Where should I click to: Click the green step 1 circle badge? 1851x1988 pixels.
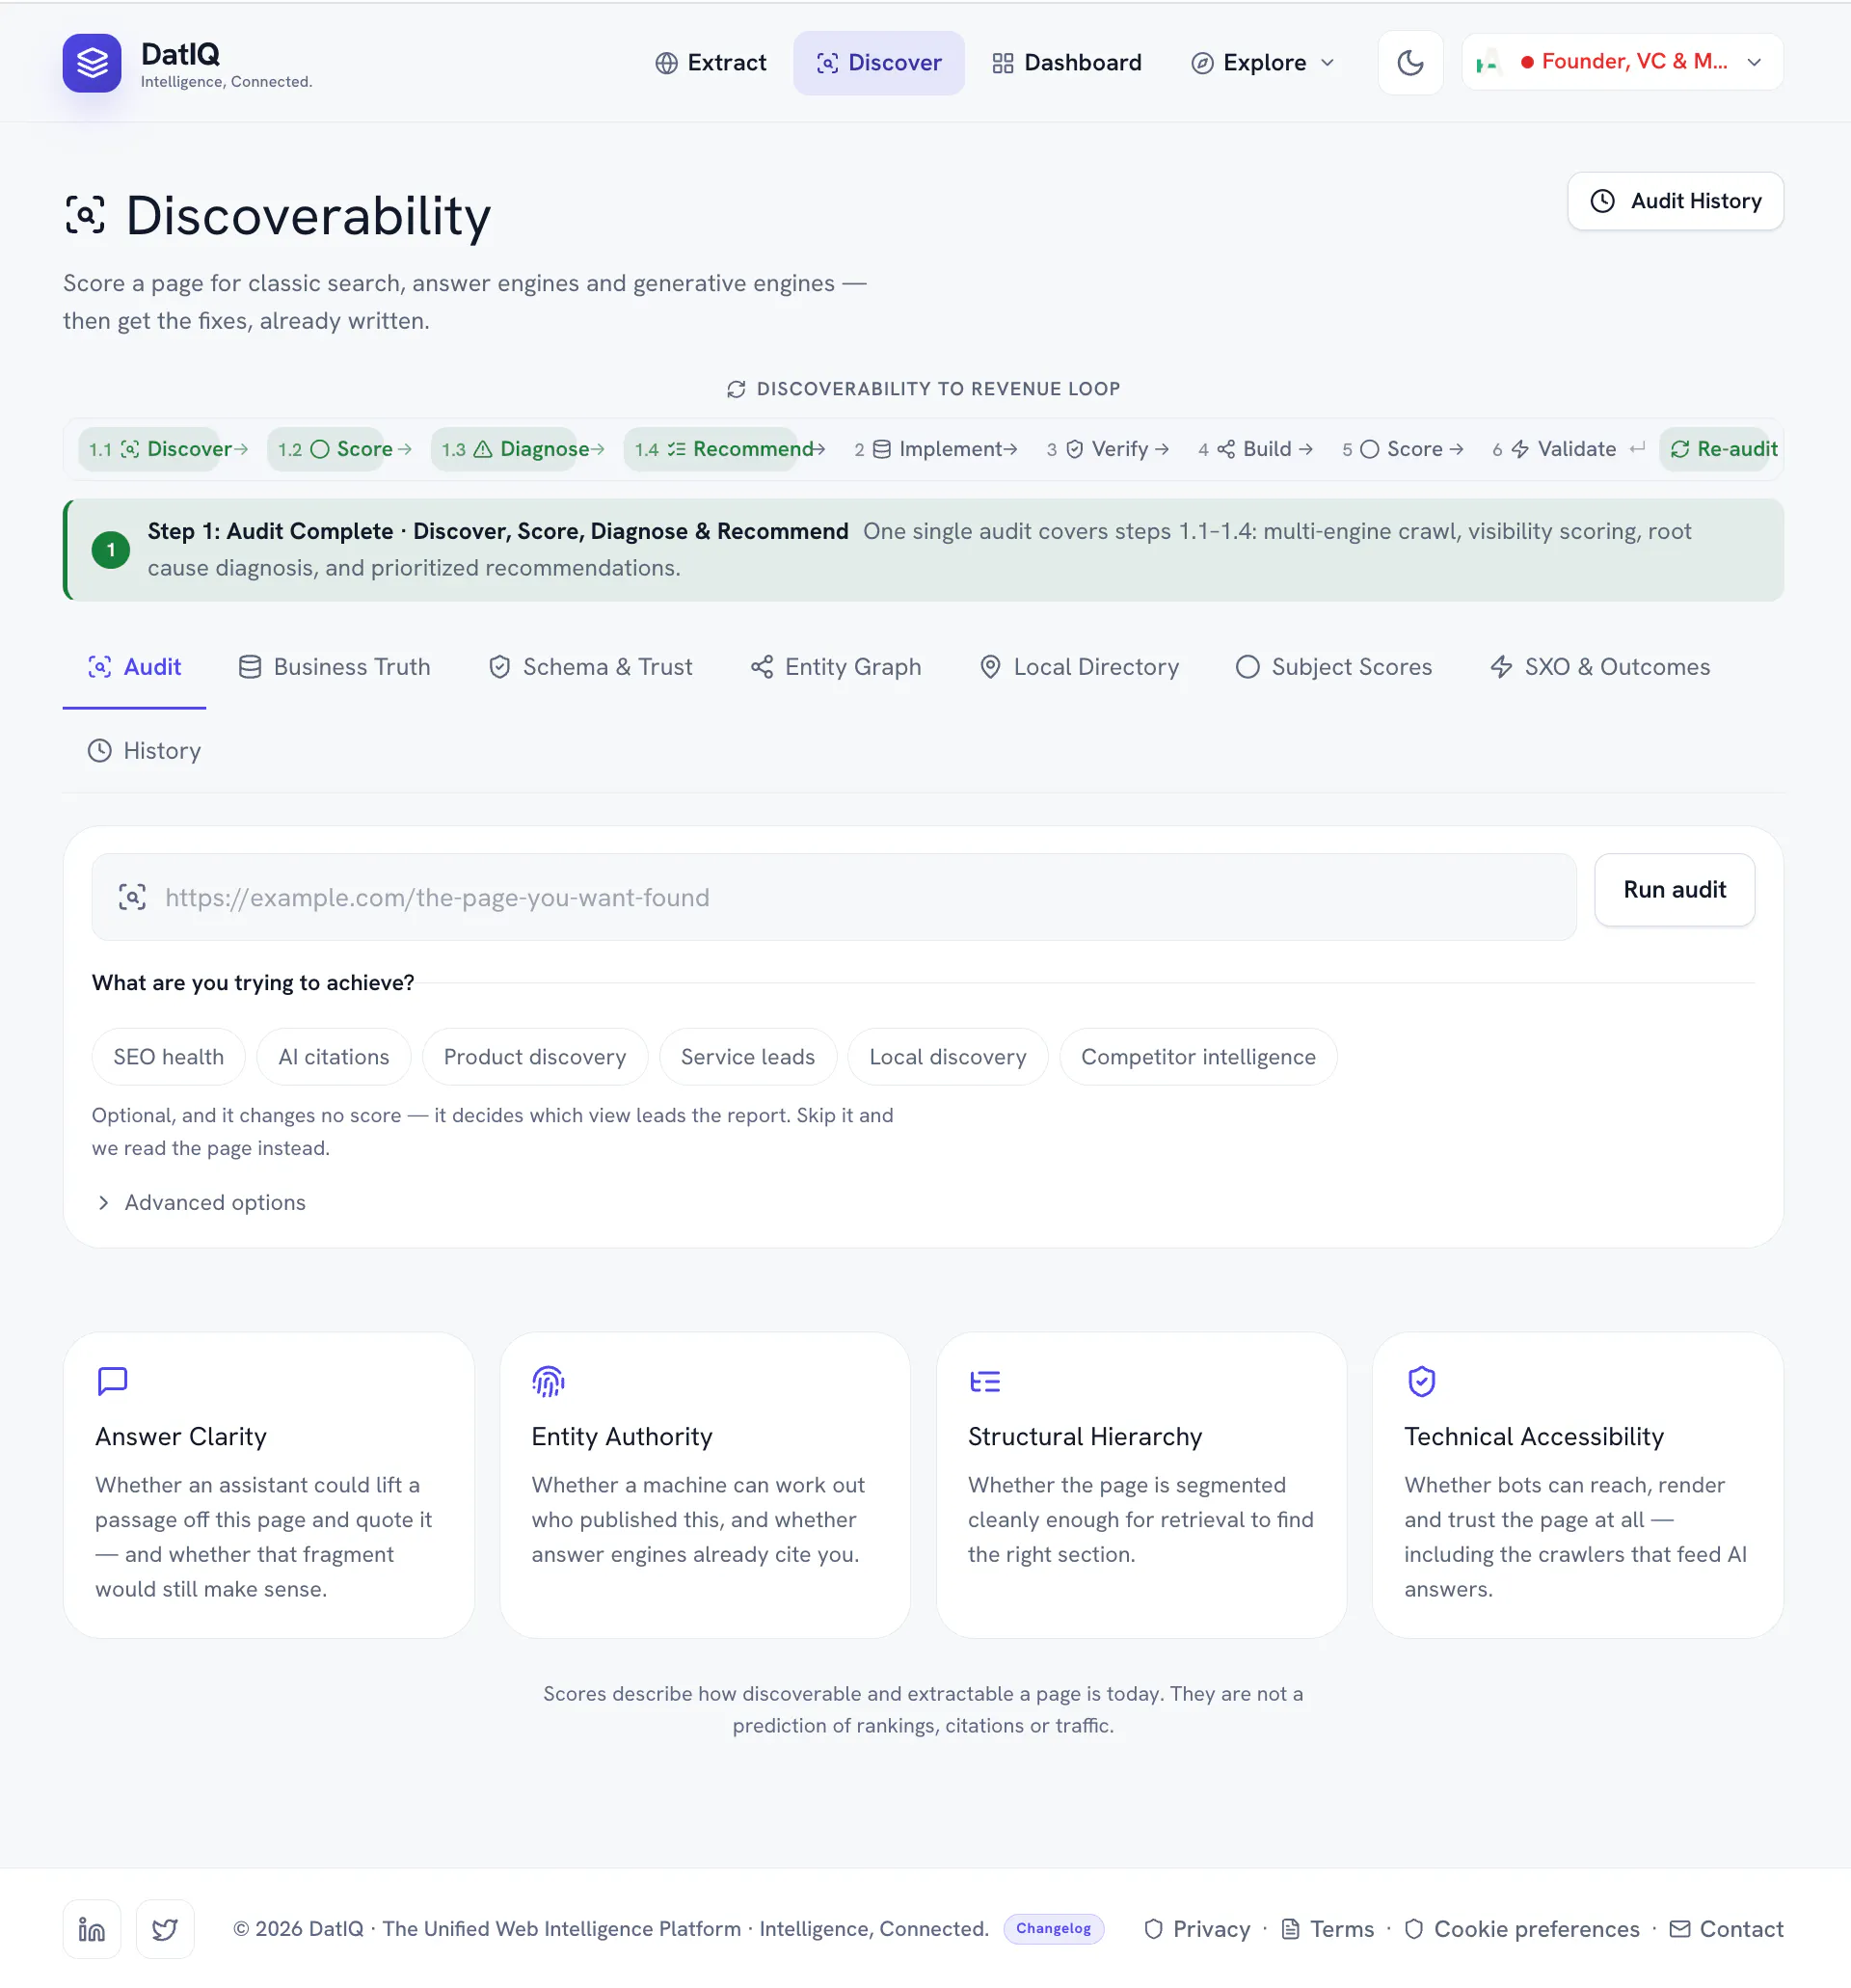click(111, 550)
